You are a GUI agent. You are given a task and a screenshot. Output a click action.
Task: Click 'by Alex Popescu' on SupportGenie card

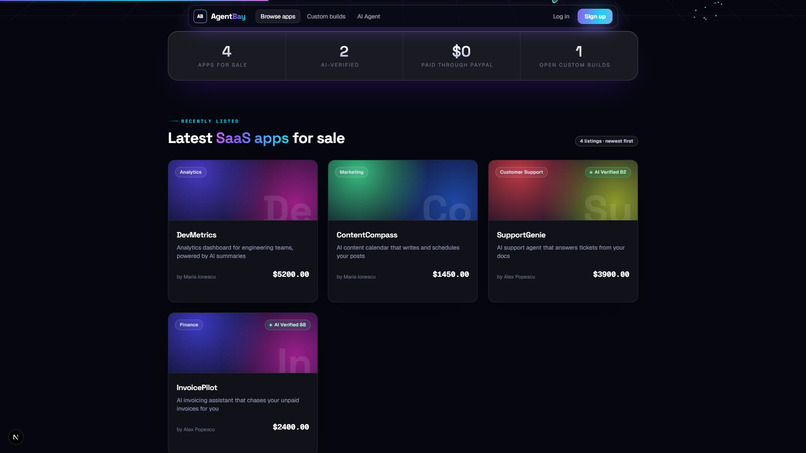coord(516,277)
